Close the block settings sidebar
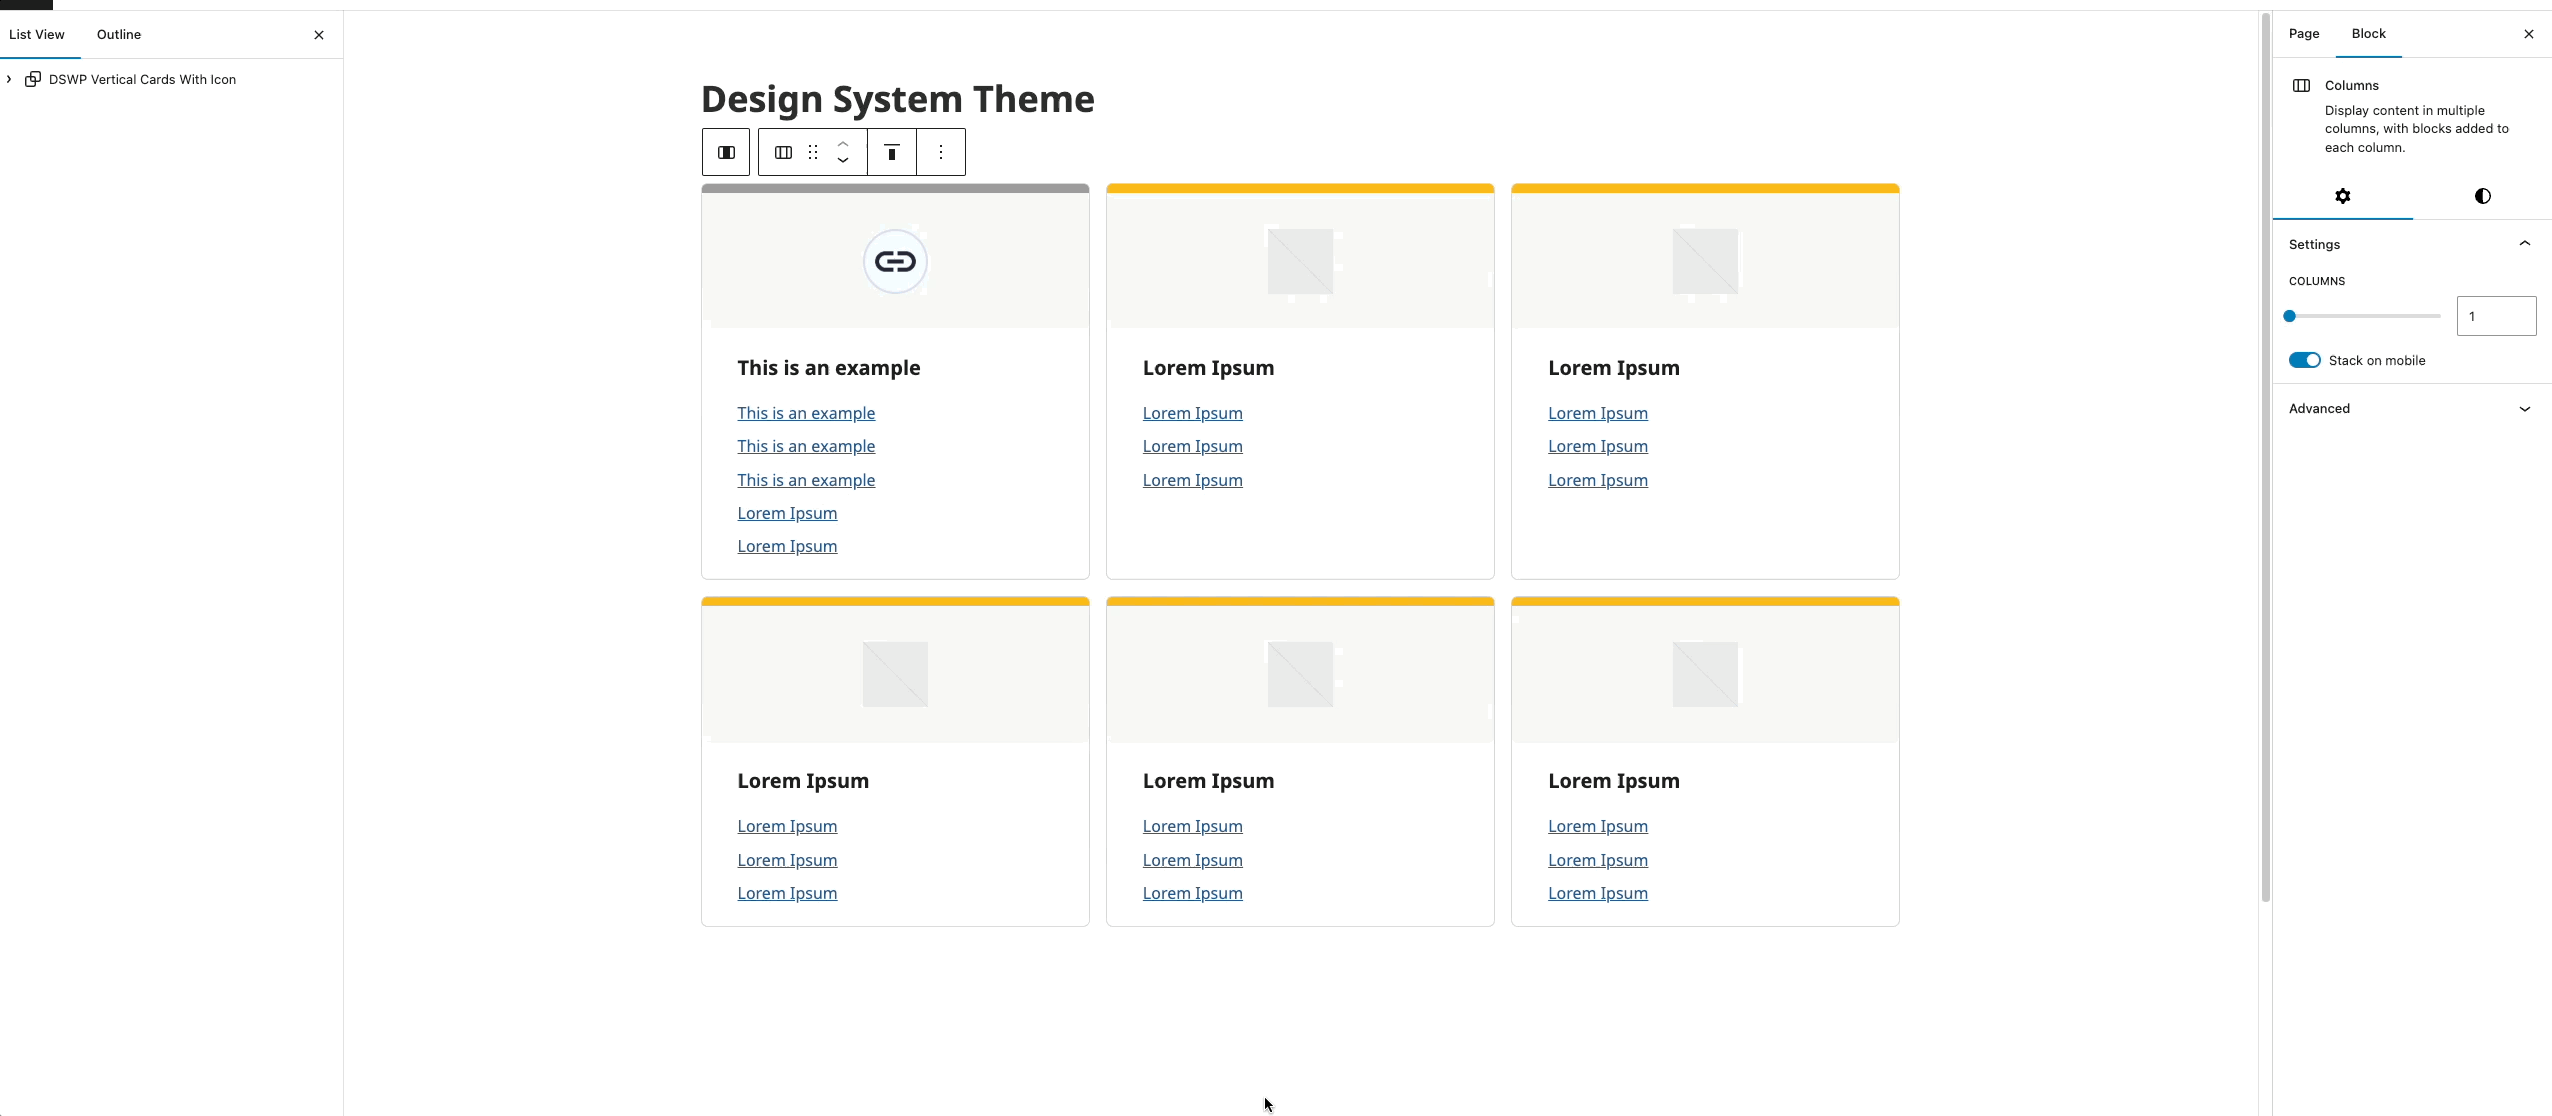2552x1116 pixels. coord(2529,34)
